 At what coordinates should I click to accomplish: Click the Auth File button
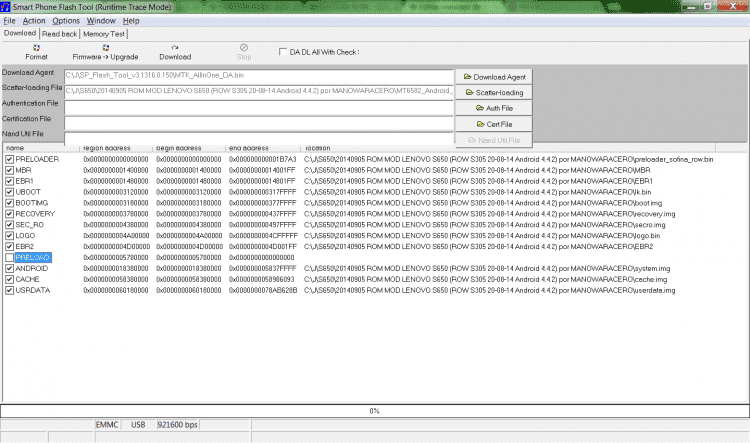(x=494, y=109)
